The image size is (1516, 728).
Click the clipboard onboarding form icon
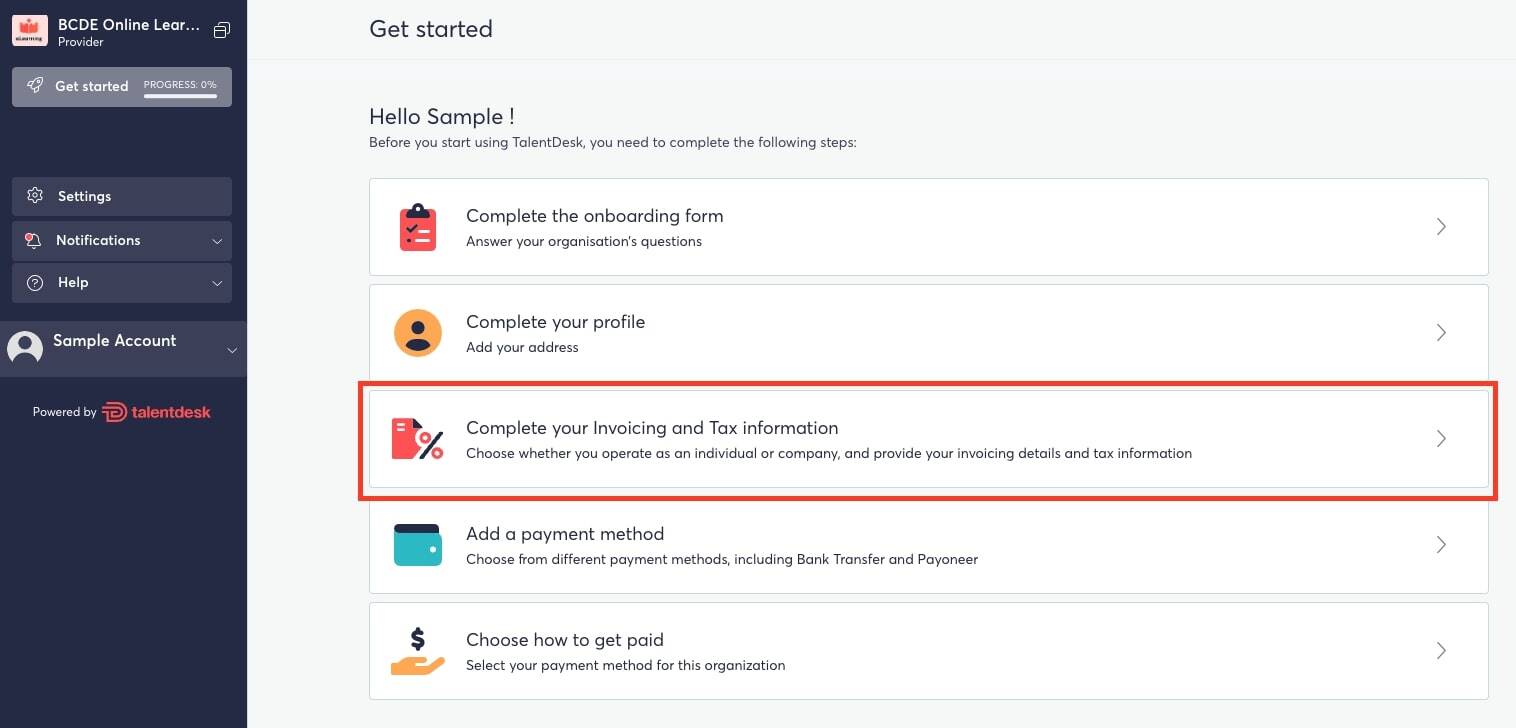pyautogui.click(x=417, y=227)
